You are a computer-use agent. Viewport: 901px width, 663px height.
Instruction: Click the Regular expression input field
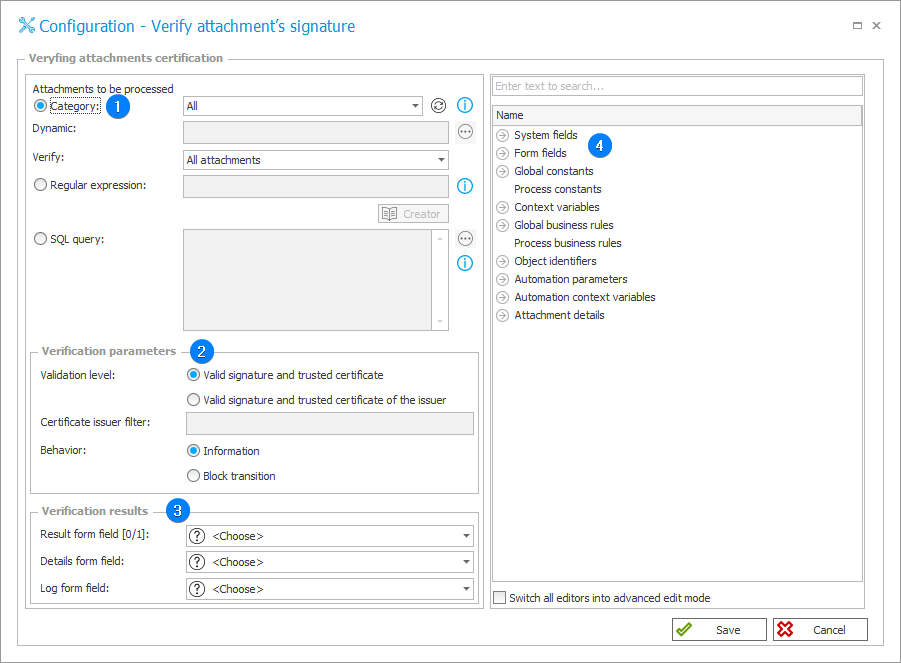pyautogui.click(x=315, y=187)
